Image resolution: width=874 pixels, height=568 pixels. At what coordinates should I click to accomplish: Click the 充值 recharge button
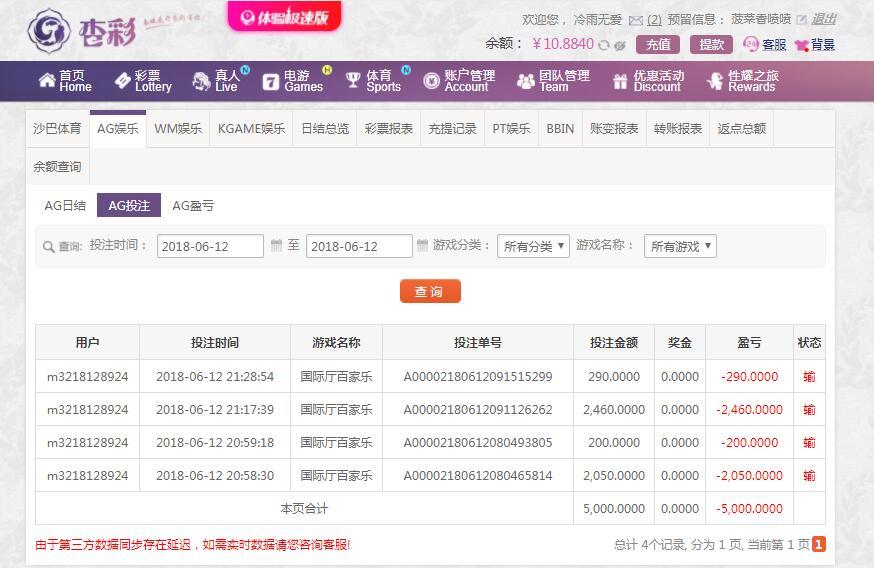658,45
